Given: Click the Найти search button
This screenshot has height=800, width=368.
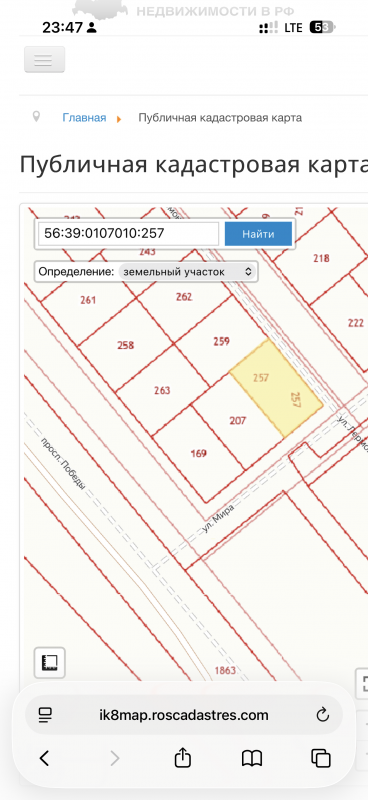Looking at the screenshot, I should point(258,234).
